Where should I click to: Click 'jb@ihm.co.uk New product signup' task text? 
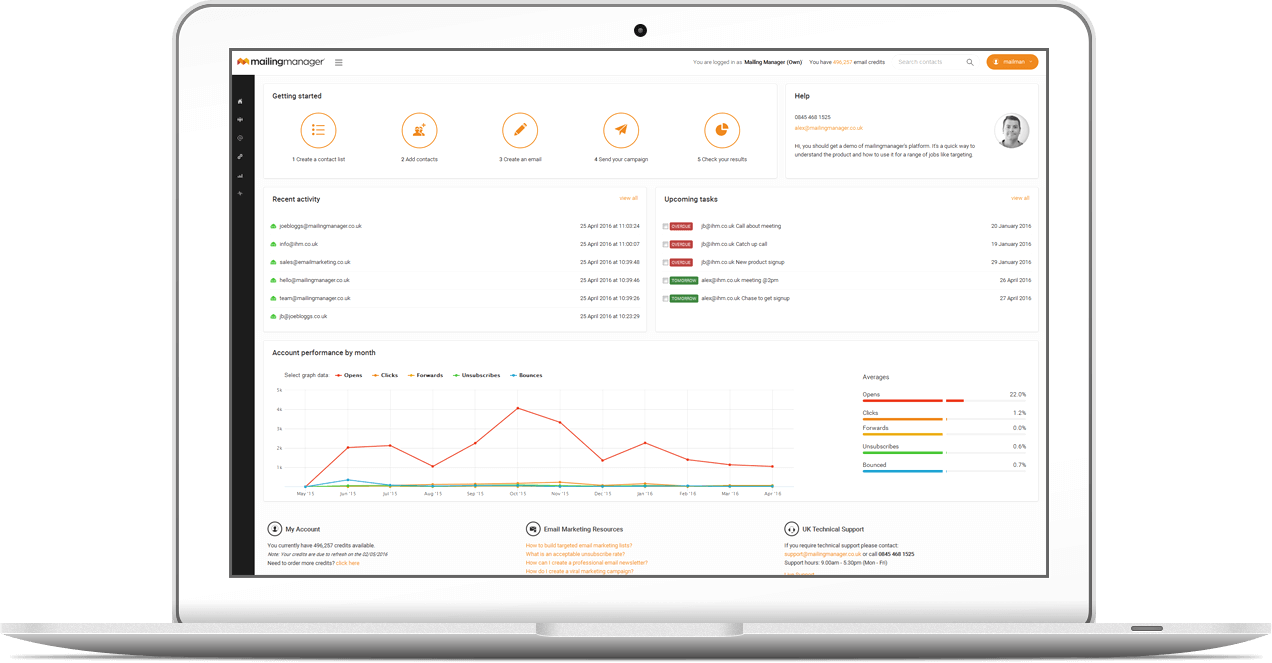pyautogui.click(x=743, y=262)
